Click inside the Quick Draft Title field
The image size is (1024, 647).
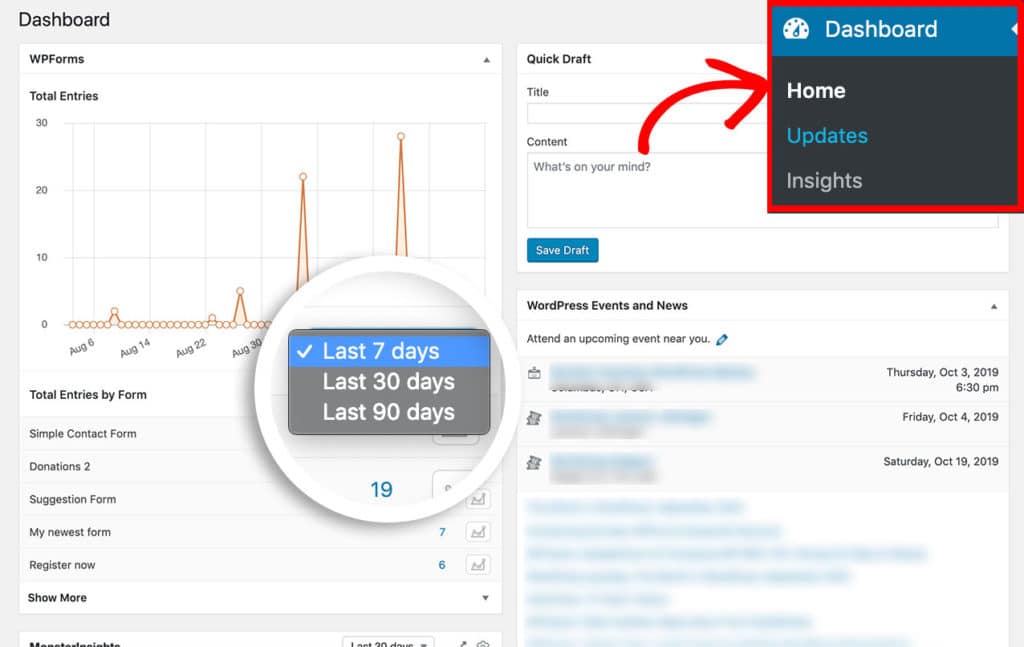tap(600, 112)
